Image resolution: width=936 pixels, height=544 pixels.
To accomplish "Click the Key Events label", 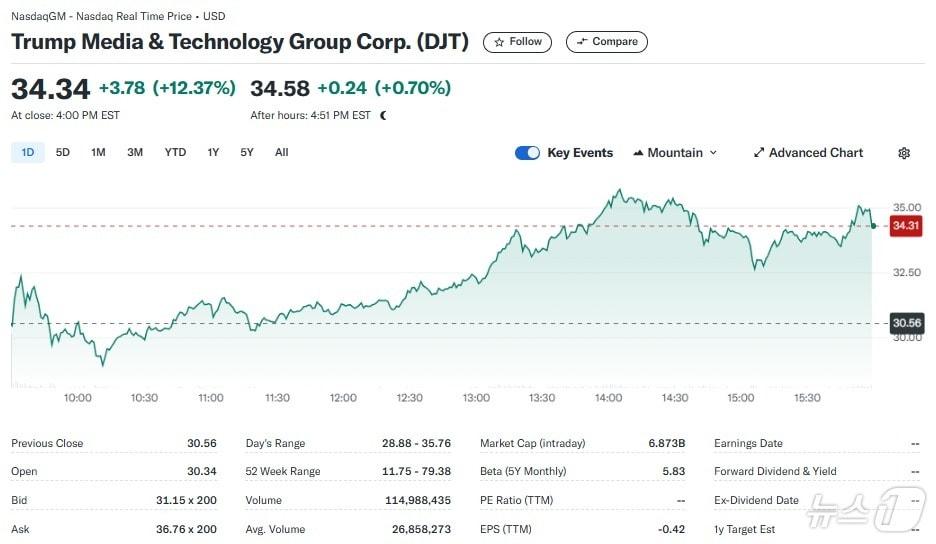I will pos(580,153).
